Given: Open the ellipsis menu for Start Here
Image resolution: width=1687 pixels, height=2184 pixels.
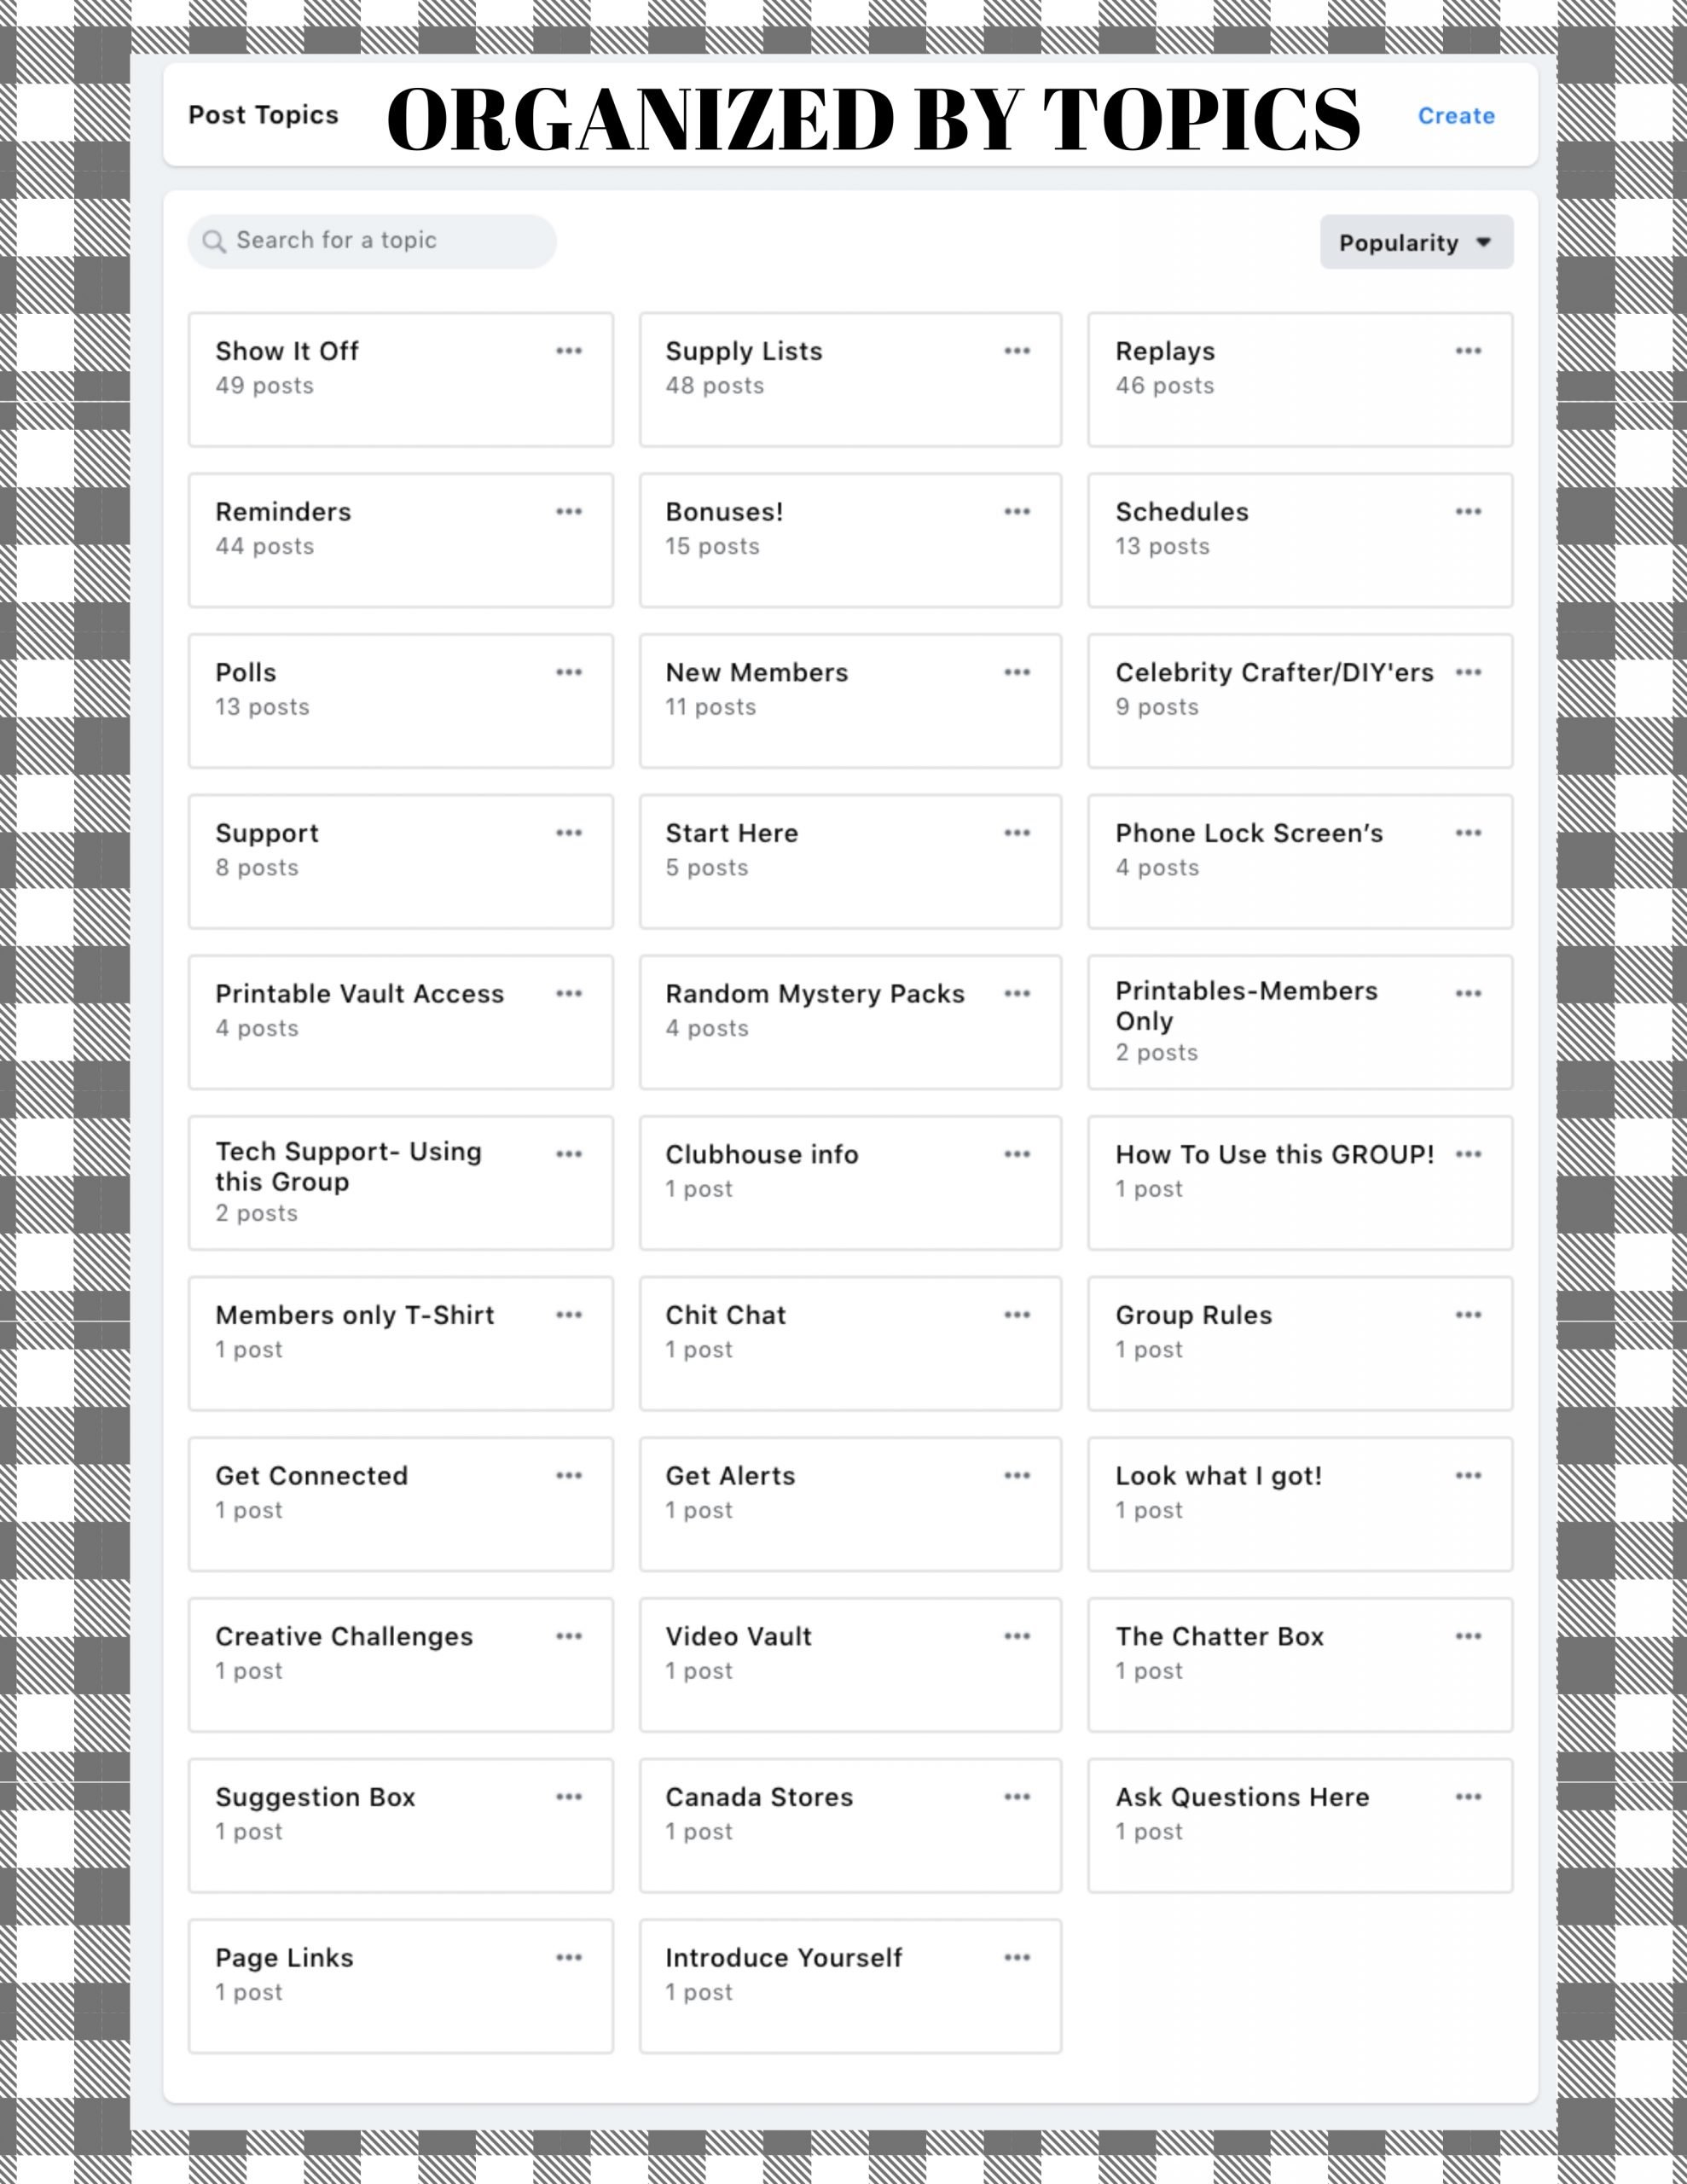Looking at the screenshot, I should pyautogui.click(x=1017, y=833).
